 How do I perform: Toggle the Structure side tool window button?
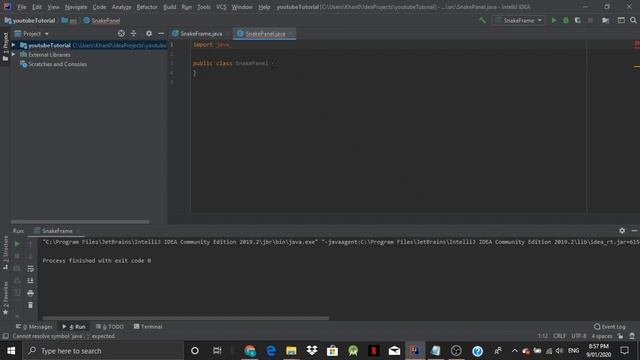5,253
